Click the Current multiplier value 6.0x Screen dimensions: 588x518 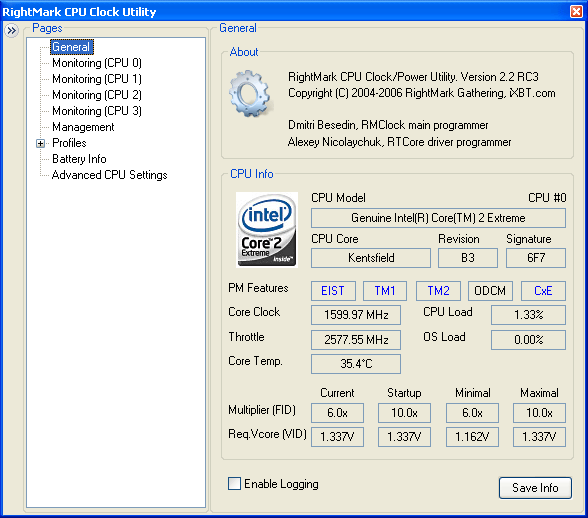[x=337, y=413]
